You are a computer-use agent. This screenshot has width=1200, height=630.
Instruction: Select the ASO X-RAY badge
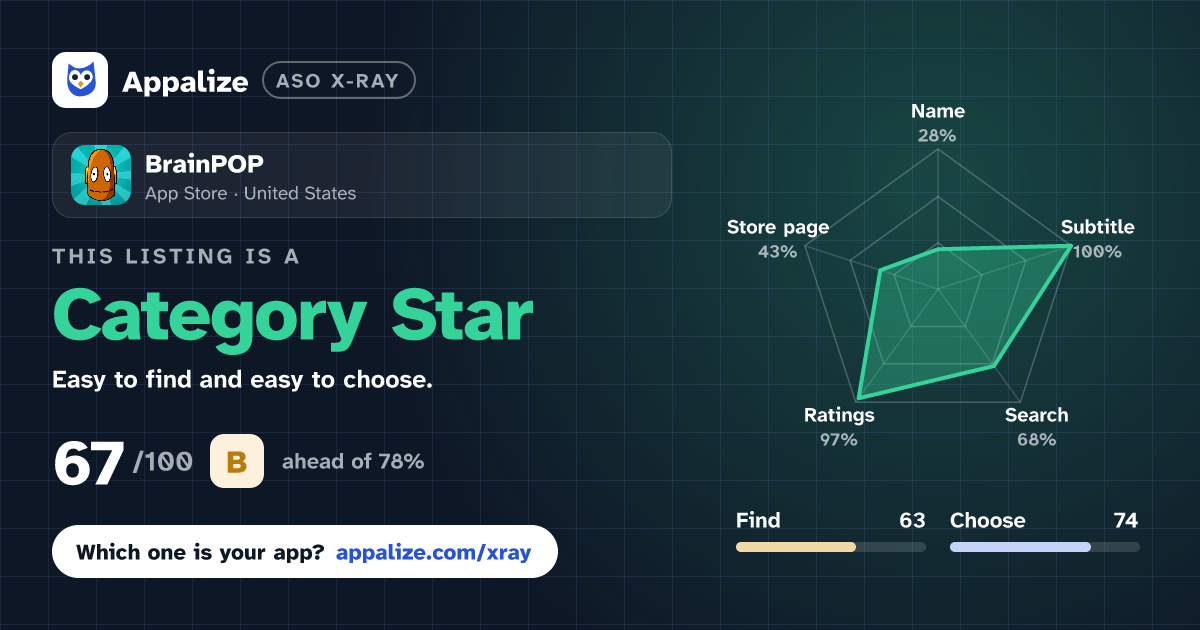(x=338, y=81)
